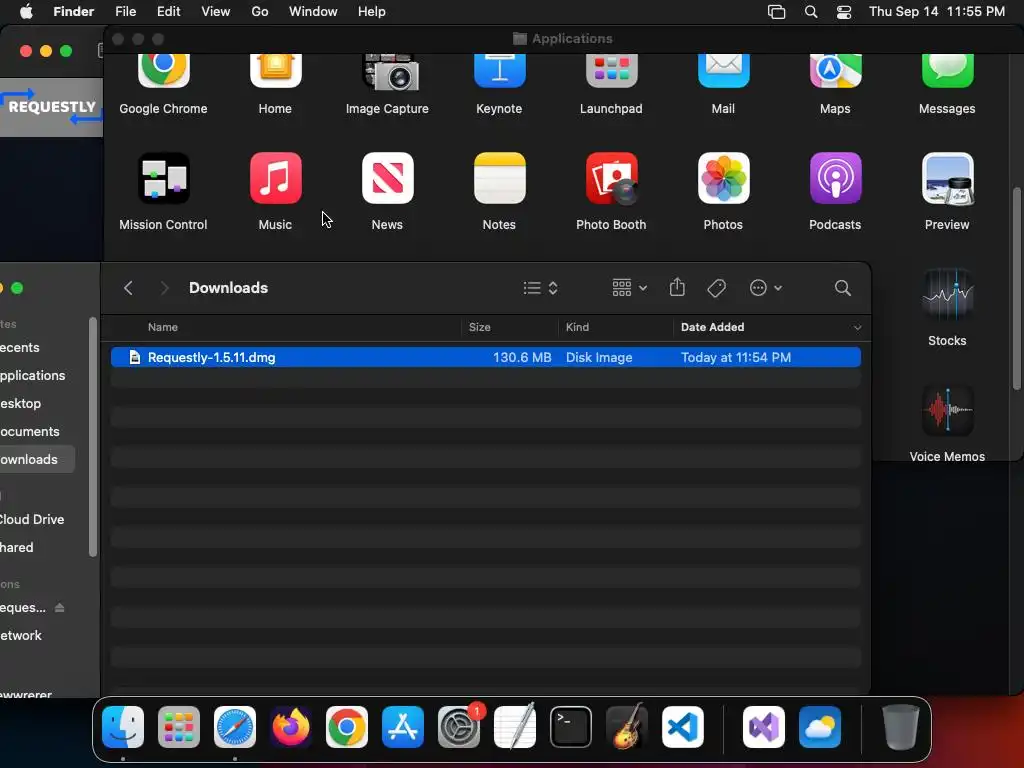Viewport: 1024px width, 768px height.
Task: Open Maps in Applications window
Action: point(835,71)
